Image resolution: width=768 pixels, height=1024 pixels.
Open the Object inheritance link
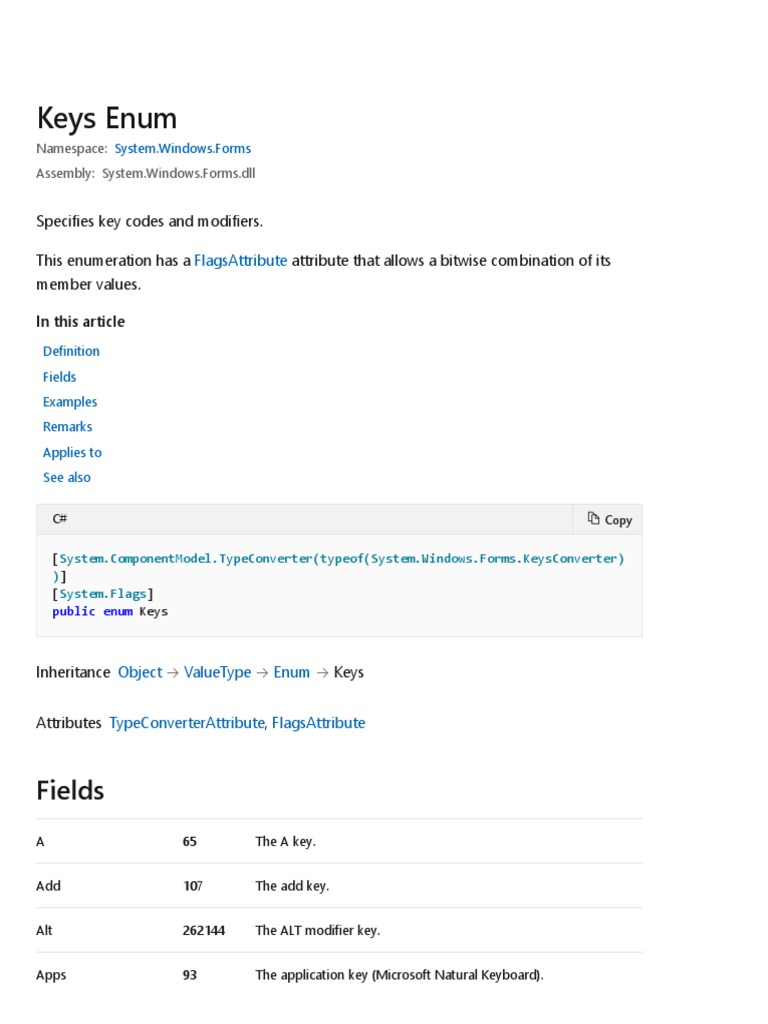tap(140, 672)
